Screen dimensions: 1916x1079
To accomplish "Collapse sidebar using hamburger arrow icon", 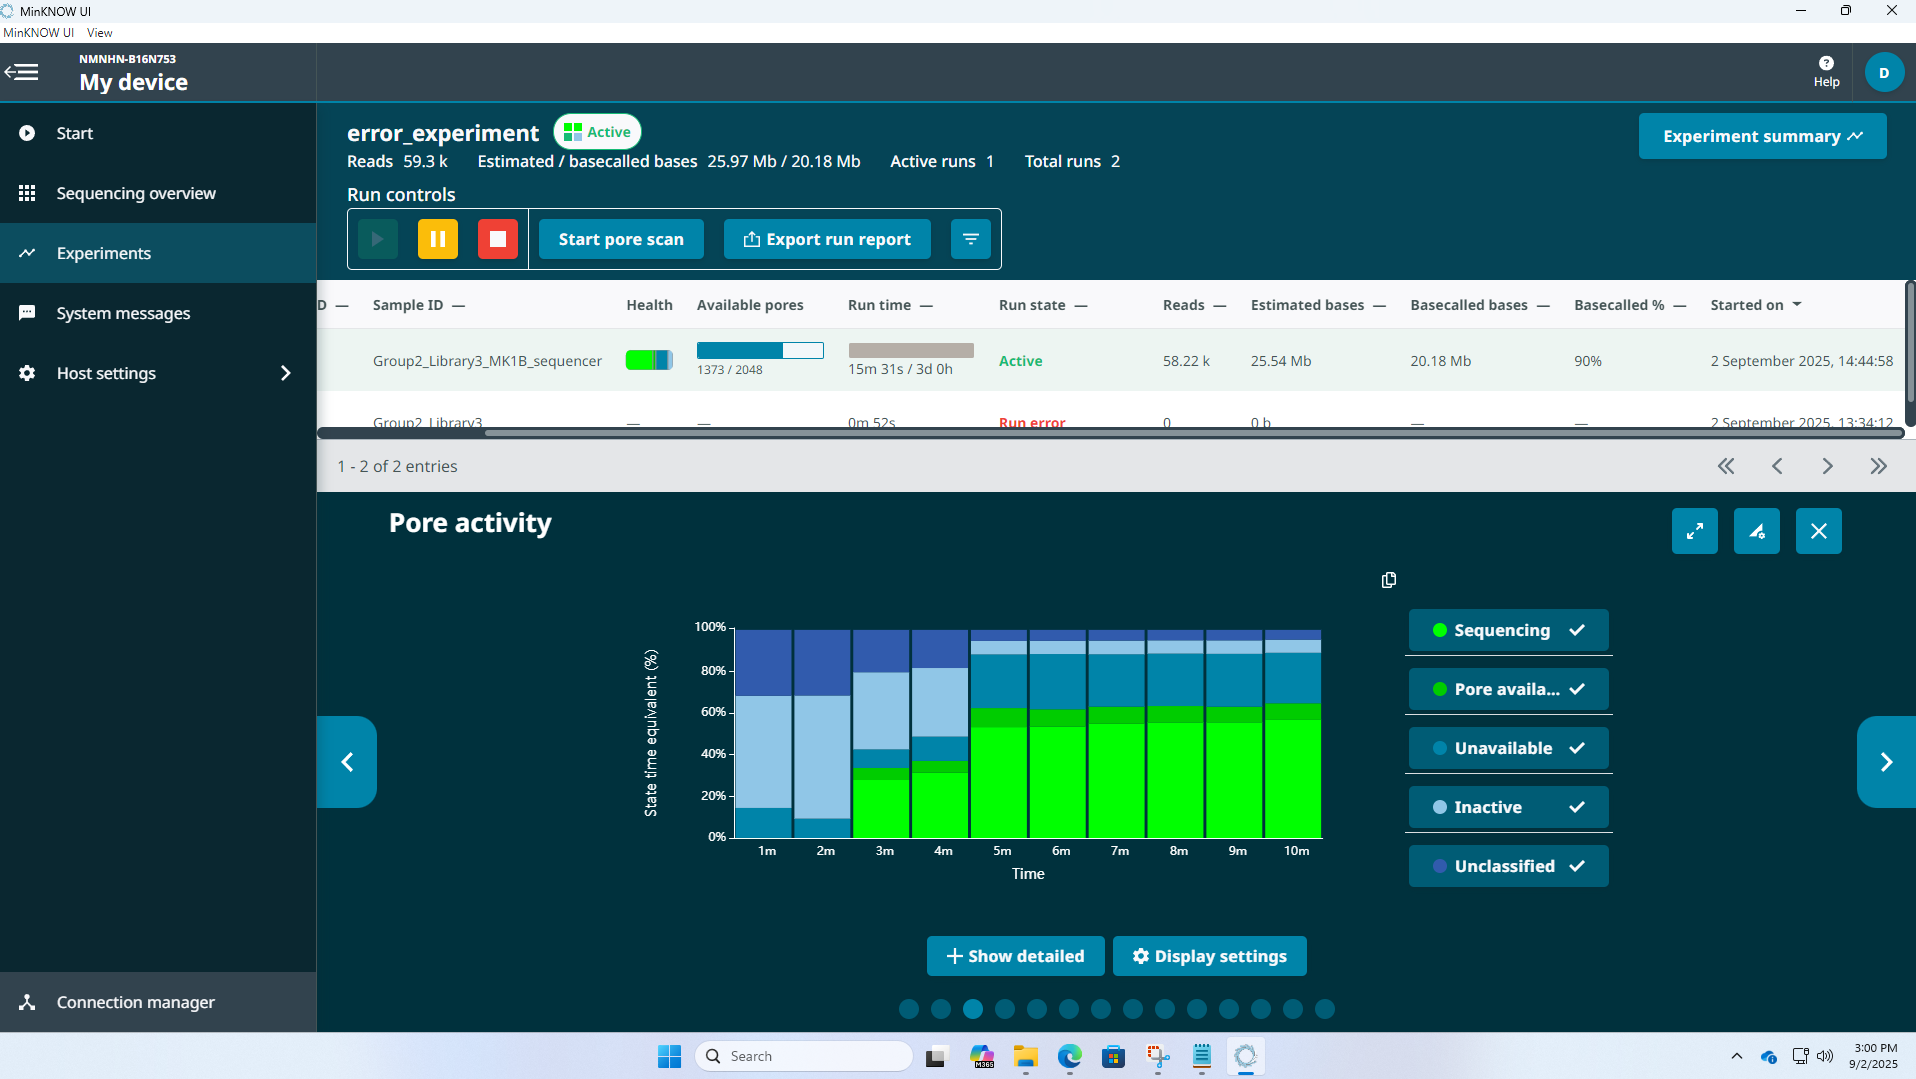I will click(x=22, y=72).
